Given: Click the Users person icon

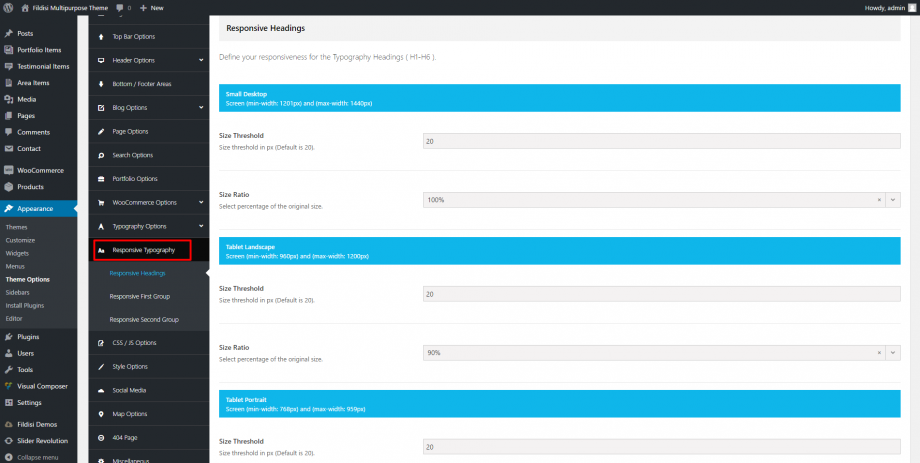Looking at the screenshot, I should click(x=9, y=353).
